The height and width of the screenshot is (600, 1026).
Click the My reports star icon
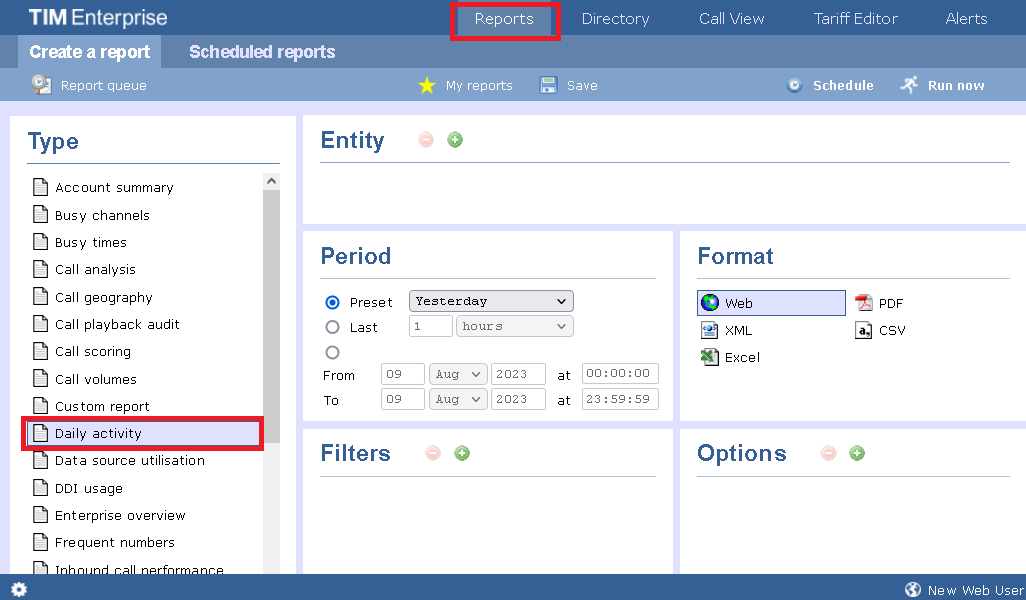(427, 85)
